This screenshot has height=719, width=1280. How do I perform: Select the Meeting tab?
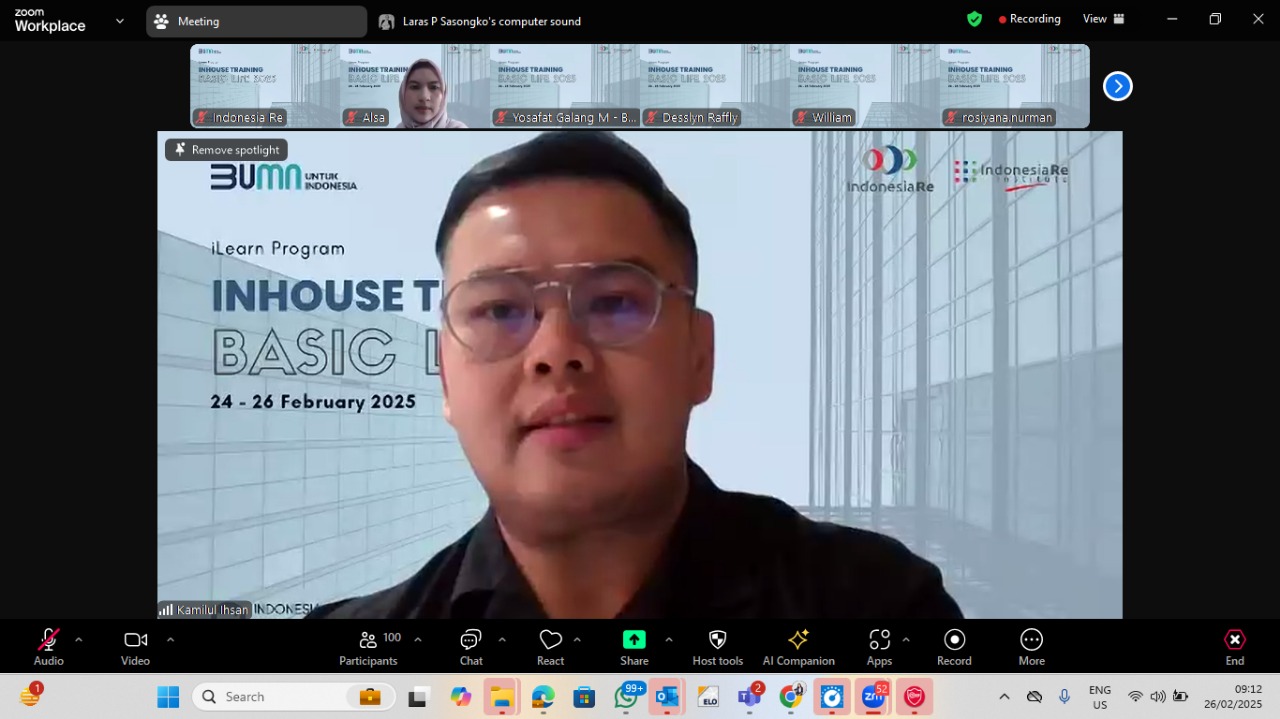click(x=257, y=21)
